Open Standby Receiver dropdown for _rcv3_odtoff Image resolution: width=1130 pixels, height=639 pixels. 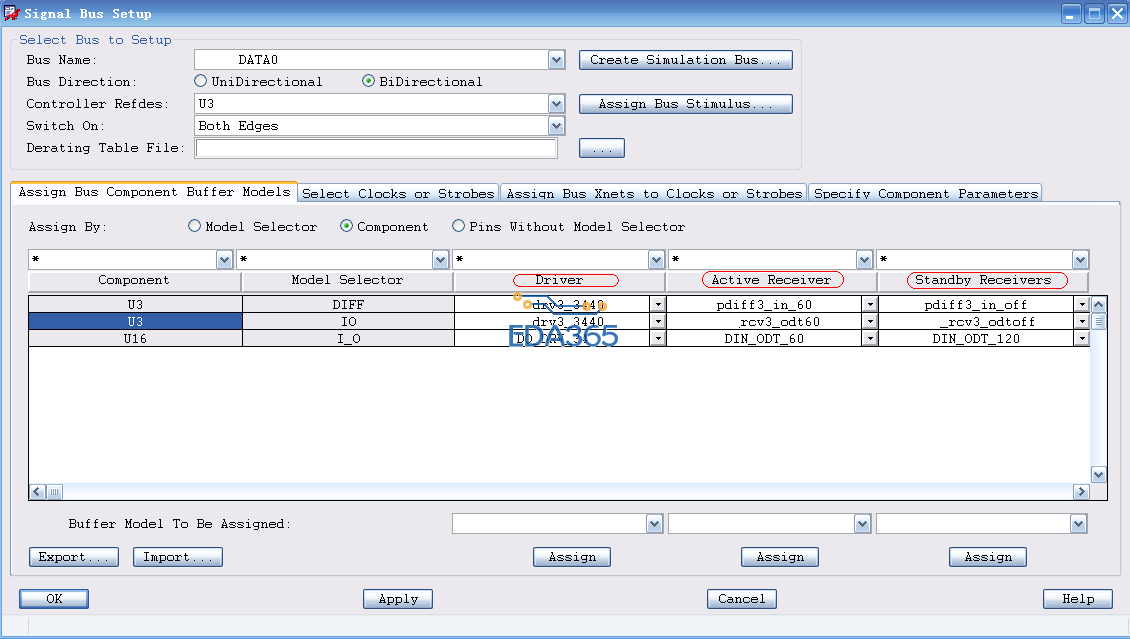[x=1082, y=321]
